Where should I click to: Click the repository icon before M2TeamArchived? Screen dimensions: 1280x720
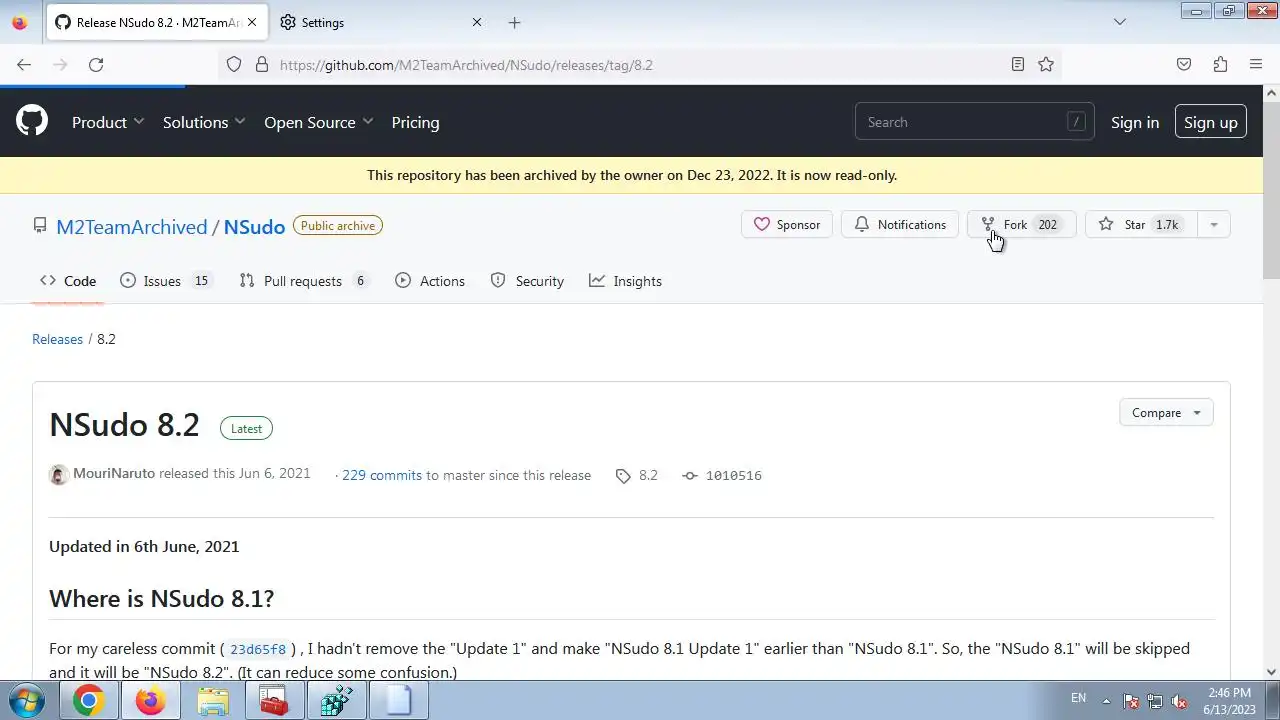[40, 226]
